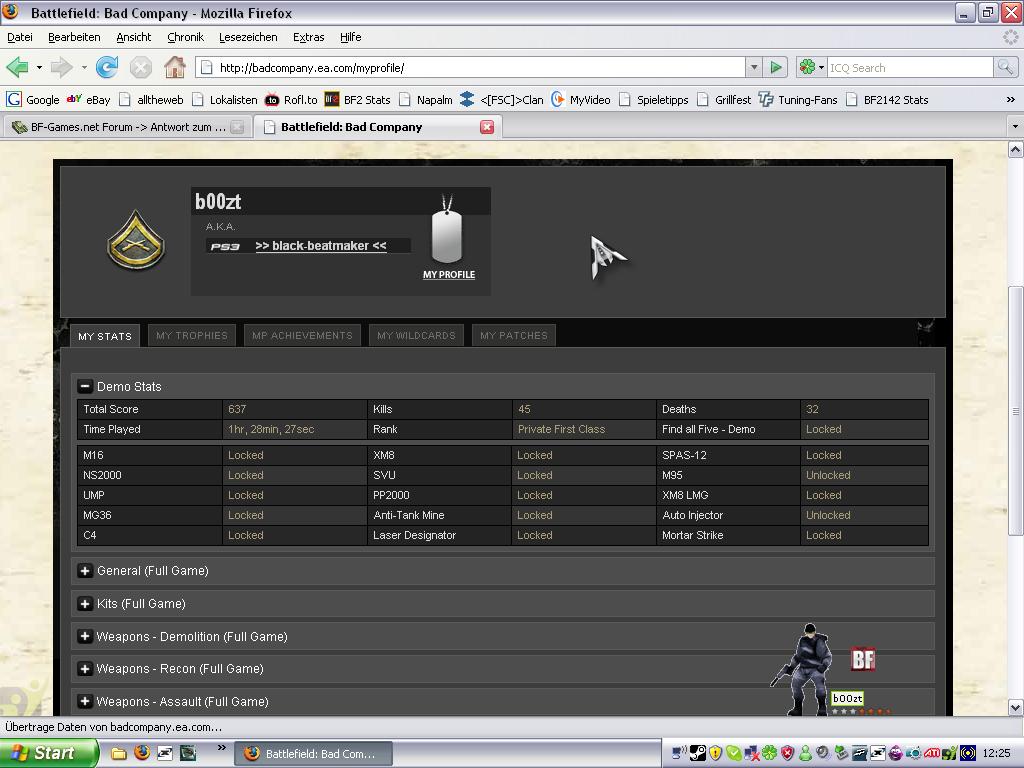Open the Datei menu
This screenshot has width=1024, height=768.
[x=20, y=37]
